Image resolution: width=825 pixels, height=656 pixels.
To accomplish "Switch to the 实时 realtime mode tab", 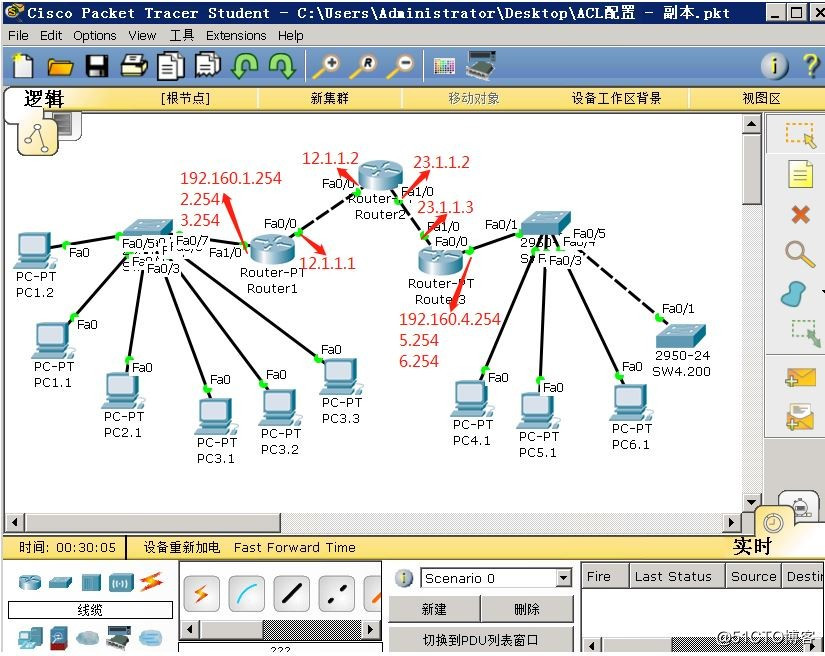I will [752, 546].
